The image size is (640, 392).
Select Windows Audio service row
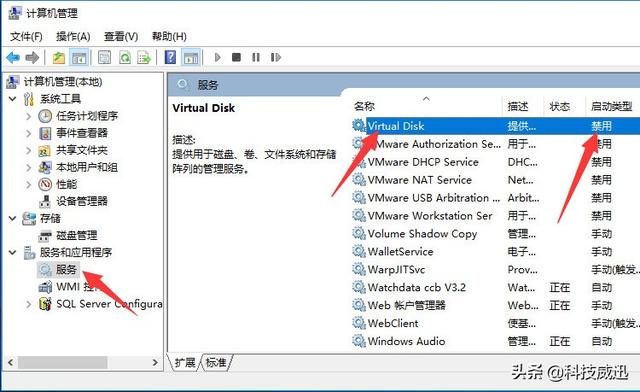tap(496, 341)
